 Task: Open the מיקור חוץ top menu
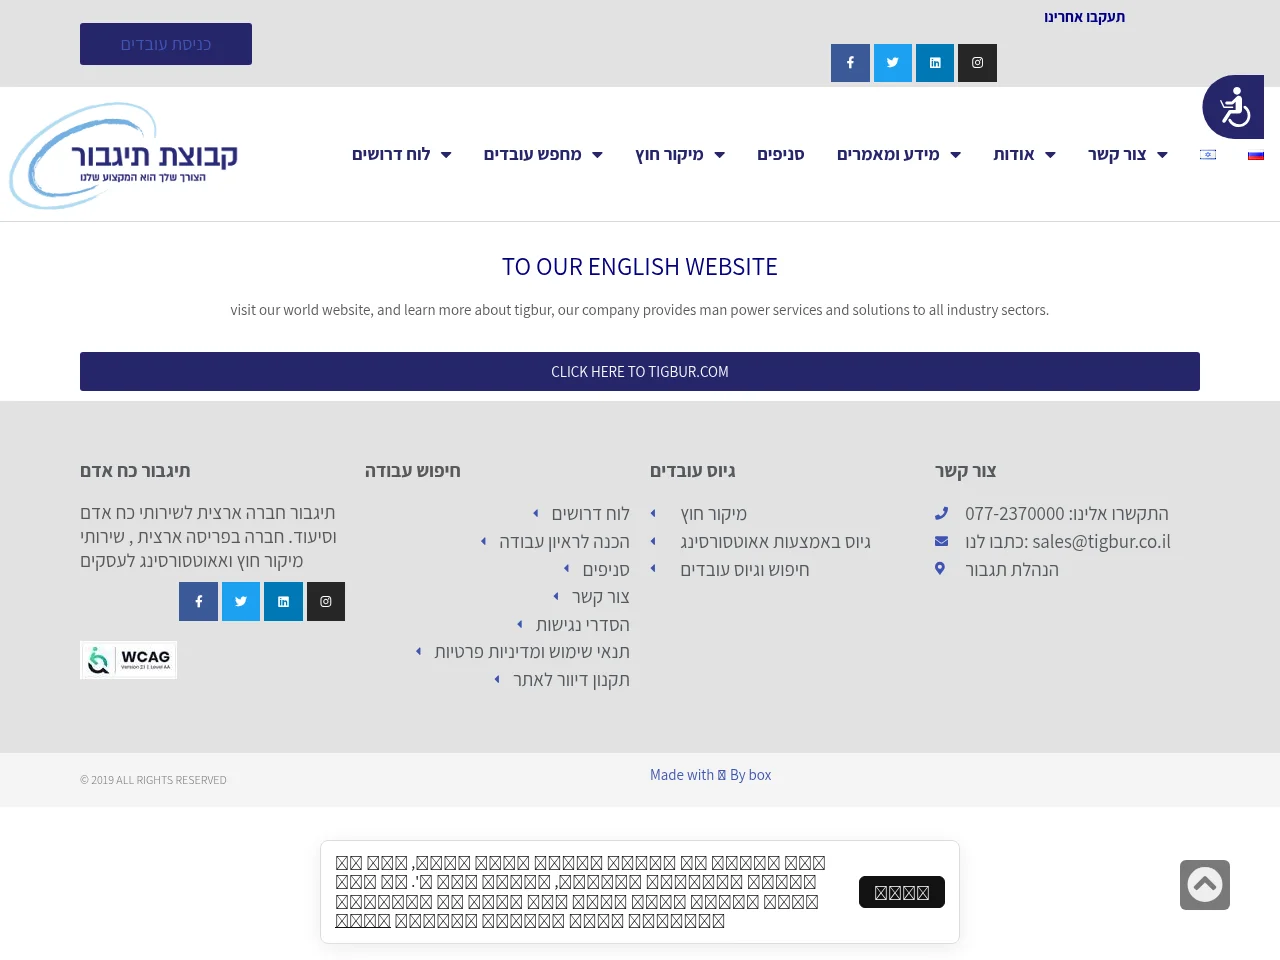coord(669,154)
